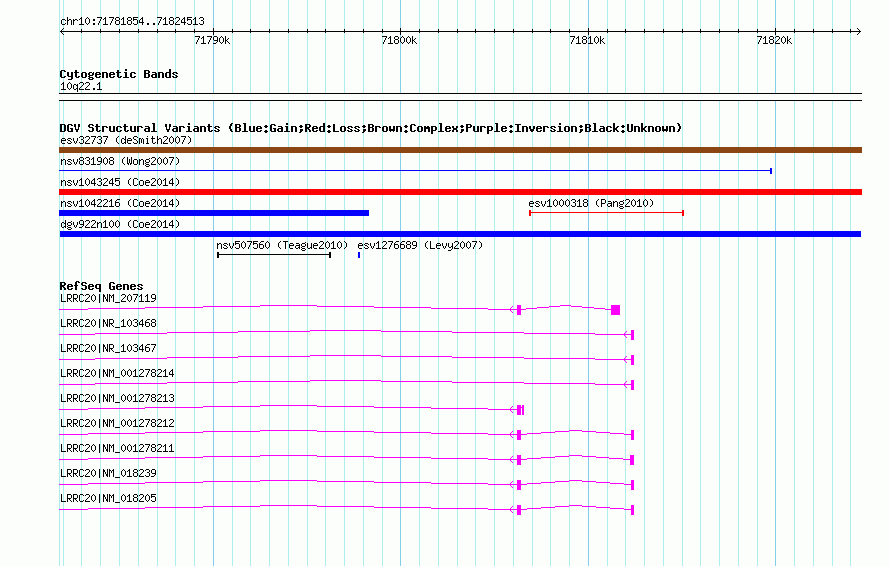Click the RefSeq Genes track title
Image resolution: width=890 pixels, height=566 pixels.
click(x=101, y=286)
